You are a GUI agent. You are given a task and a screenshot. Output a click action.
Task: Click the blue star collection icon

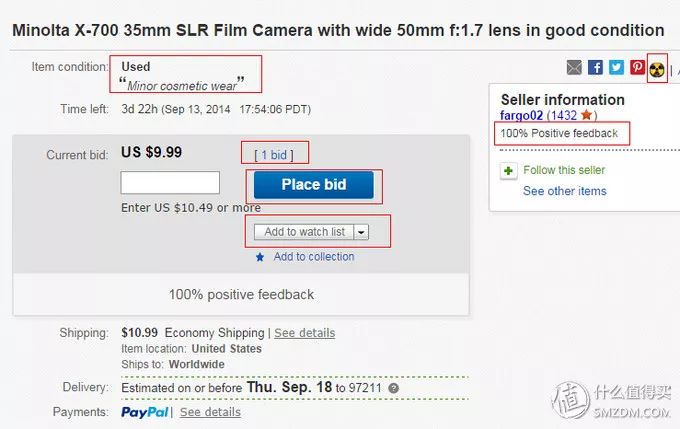click(x=260, y=257)
